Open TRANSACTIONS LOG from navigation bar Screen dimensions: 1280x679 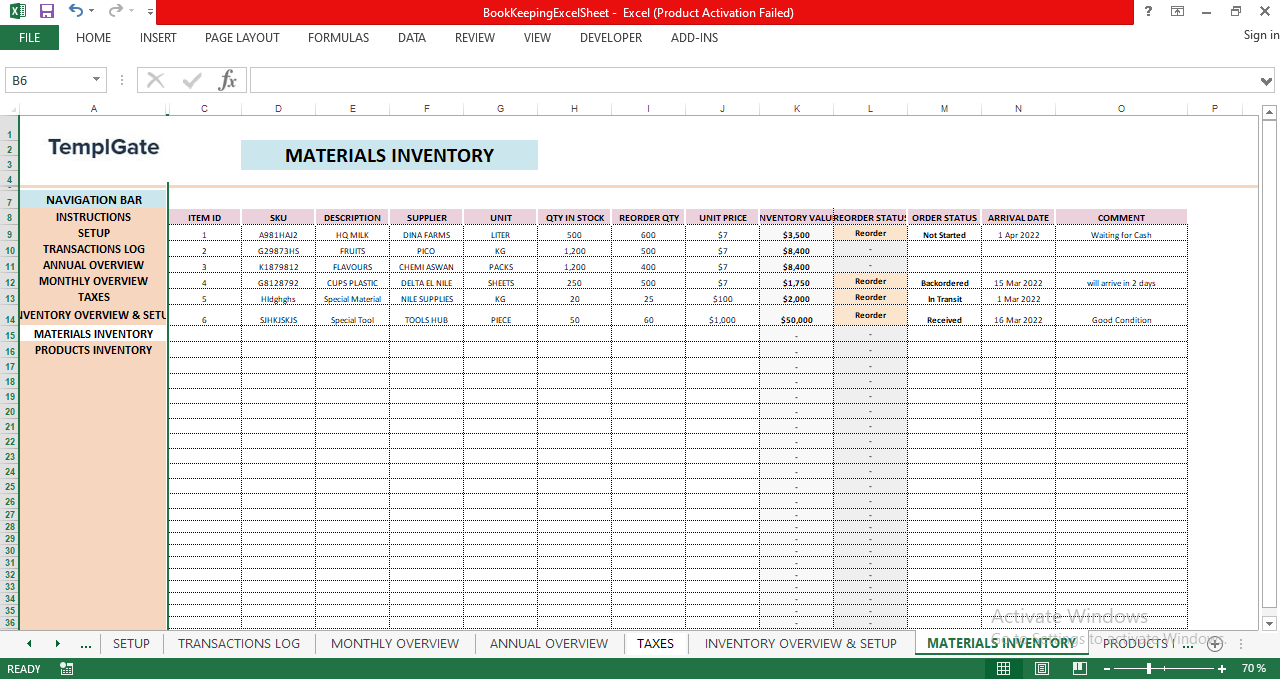(x=94, y=249)
